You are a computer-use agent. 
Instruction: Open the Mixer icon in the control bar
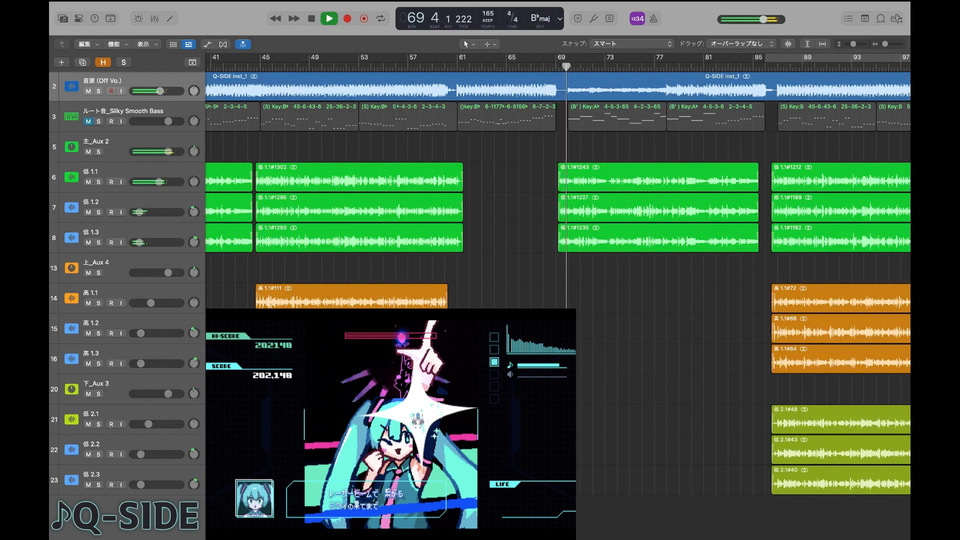point(154,18)
